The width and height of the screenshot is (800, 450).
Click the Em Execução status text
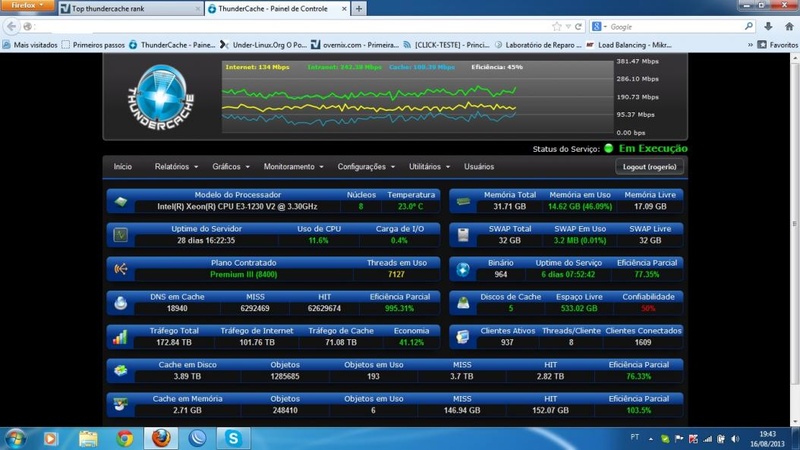[653, 148]
